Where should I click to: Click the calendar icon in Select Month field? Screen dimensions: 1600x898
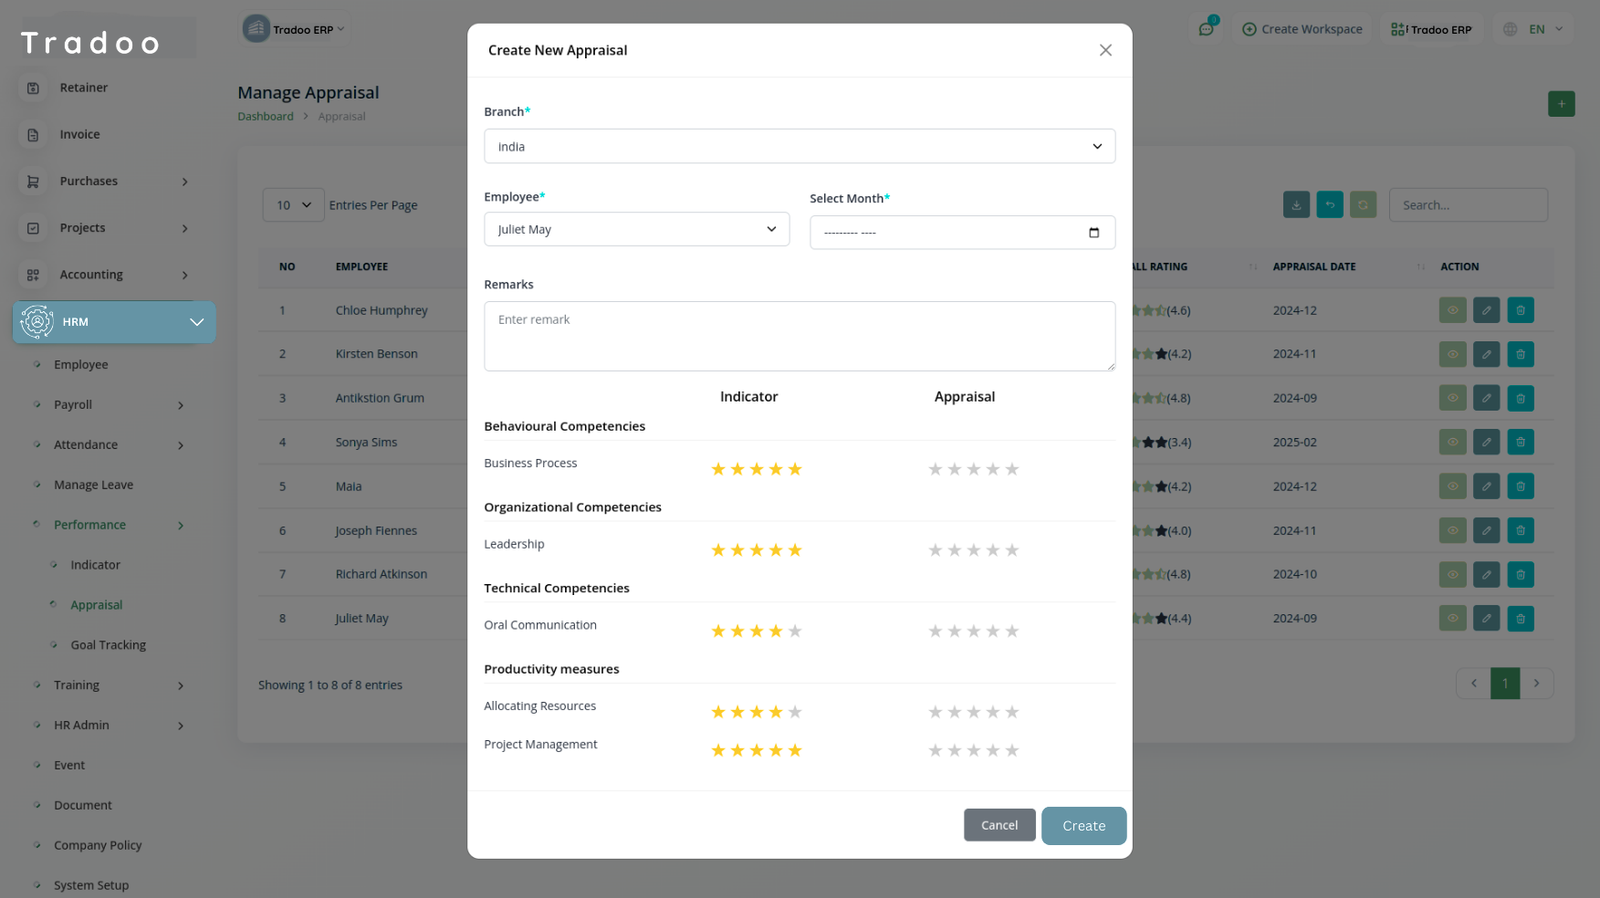1093,233
